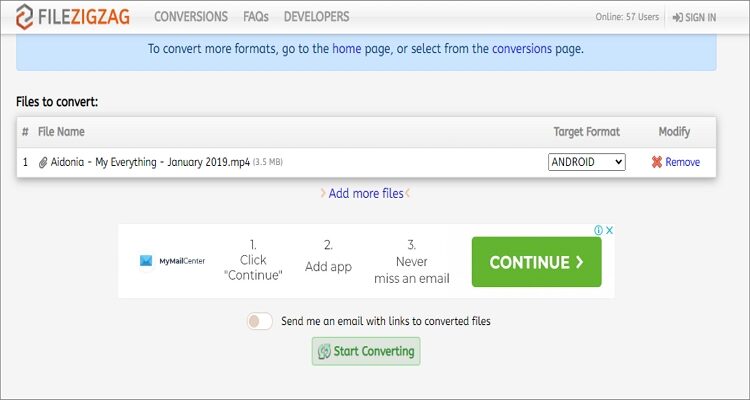Go to the DEVELOPERS section

click(316, 17)
